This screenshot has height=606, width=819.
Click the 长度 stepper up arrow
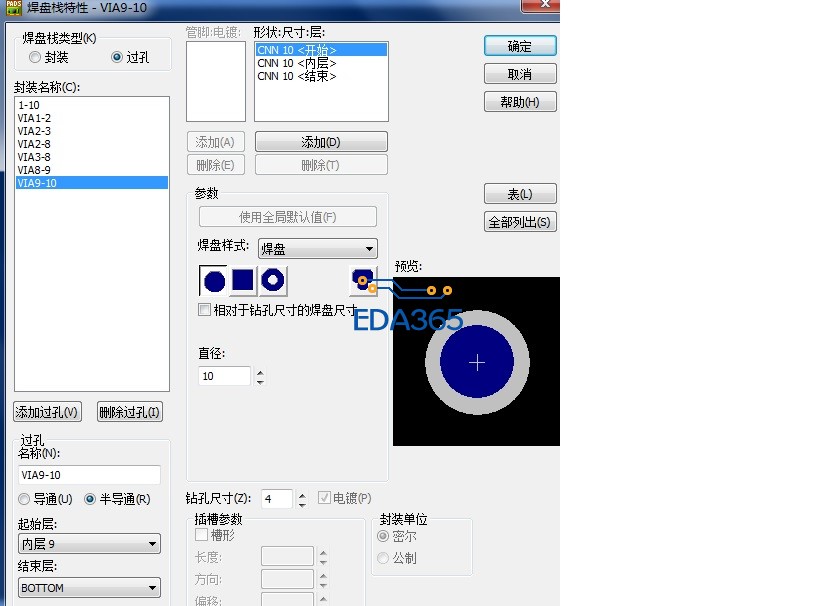323,552
